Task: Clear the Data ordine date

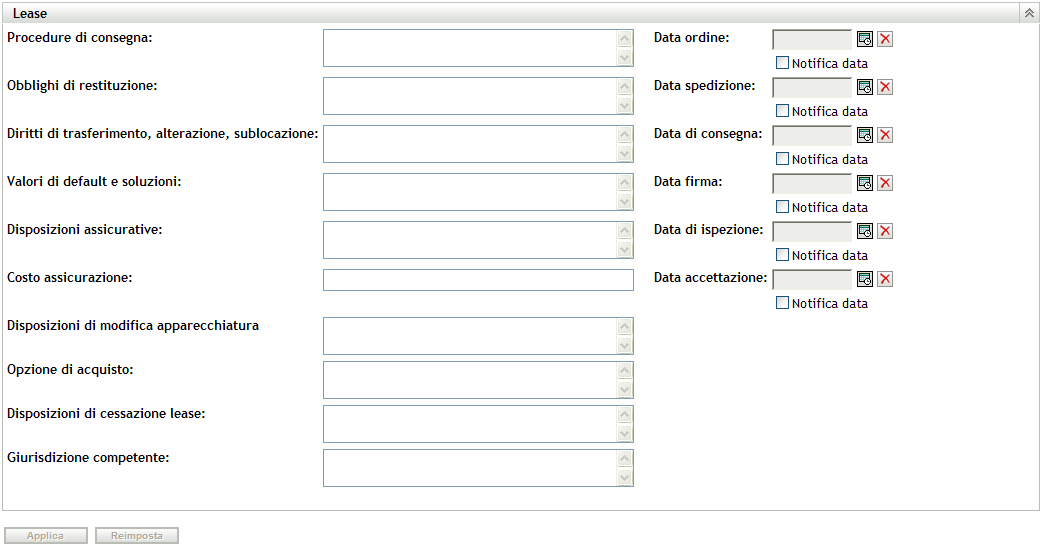Action: 885,39
